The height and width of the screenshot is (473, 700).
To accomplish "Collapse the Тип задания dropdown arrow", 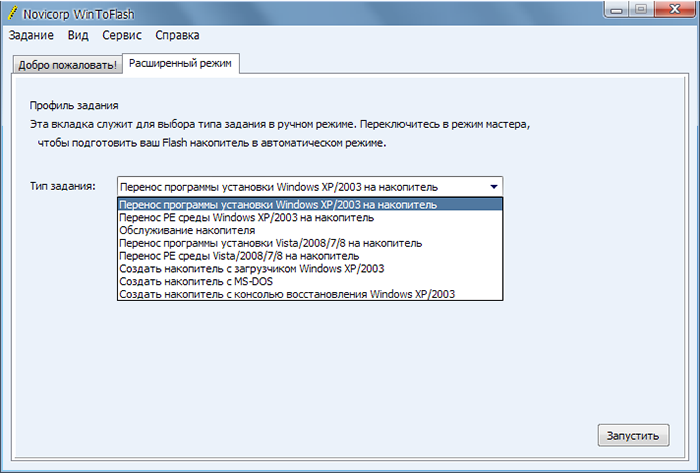I will (x=494, y=186).
